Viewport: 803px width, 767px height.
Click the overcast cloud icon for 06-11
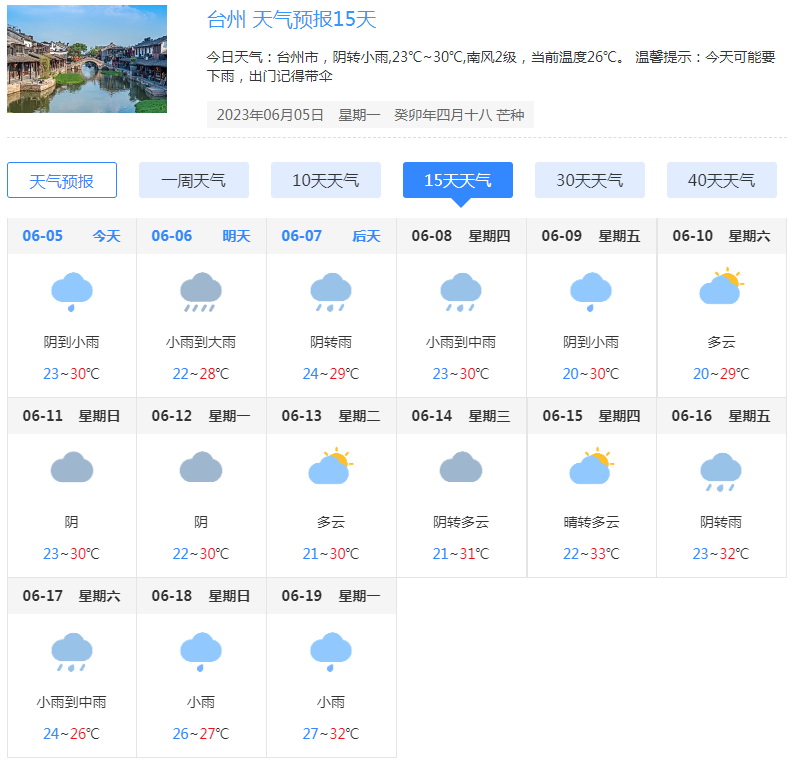72,468
